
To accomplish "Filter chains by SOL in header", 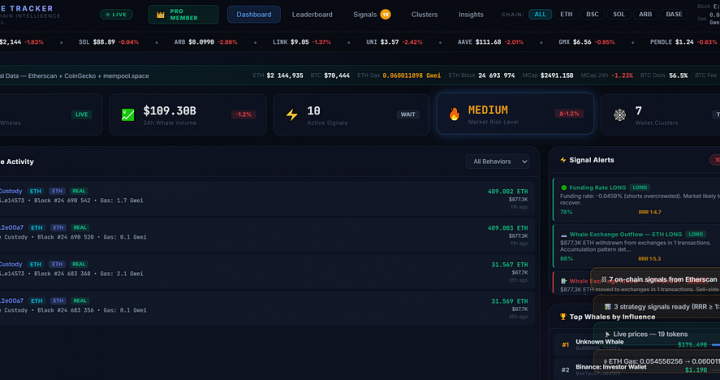I will click(x=619, y=14).
